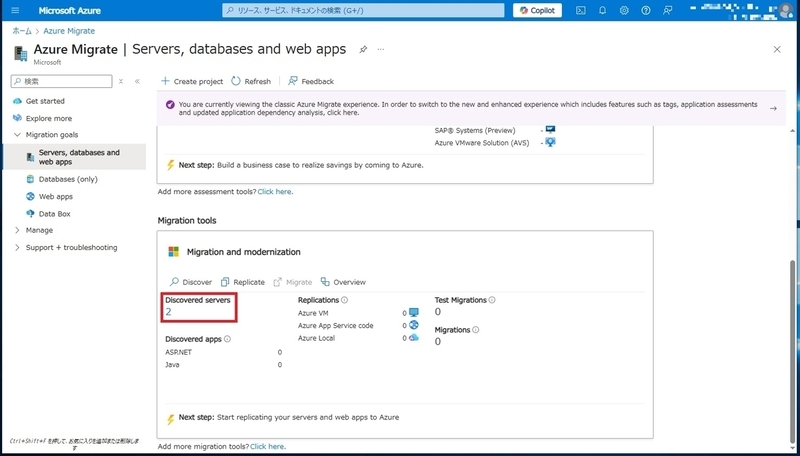
Task: Open Get started in sidebar
Action: coord(45,101)
